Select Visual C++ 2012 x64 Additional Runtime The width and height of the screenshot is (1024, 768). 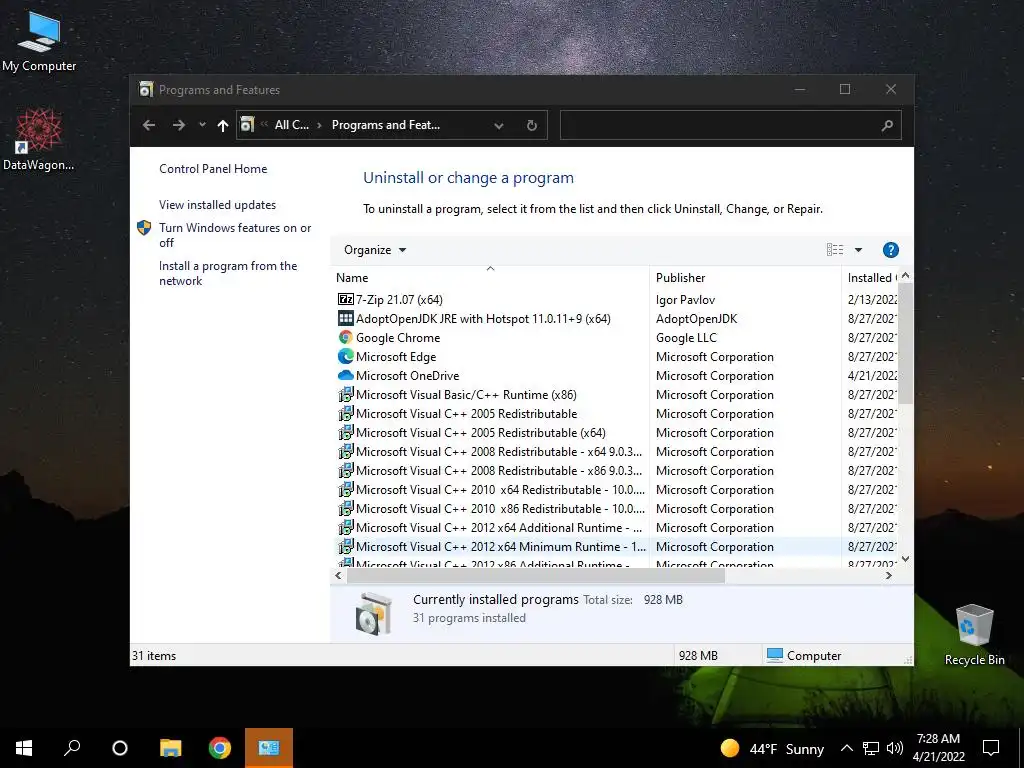click(x=498, y=527)
